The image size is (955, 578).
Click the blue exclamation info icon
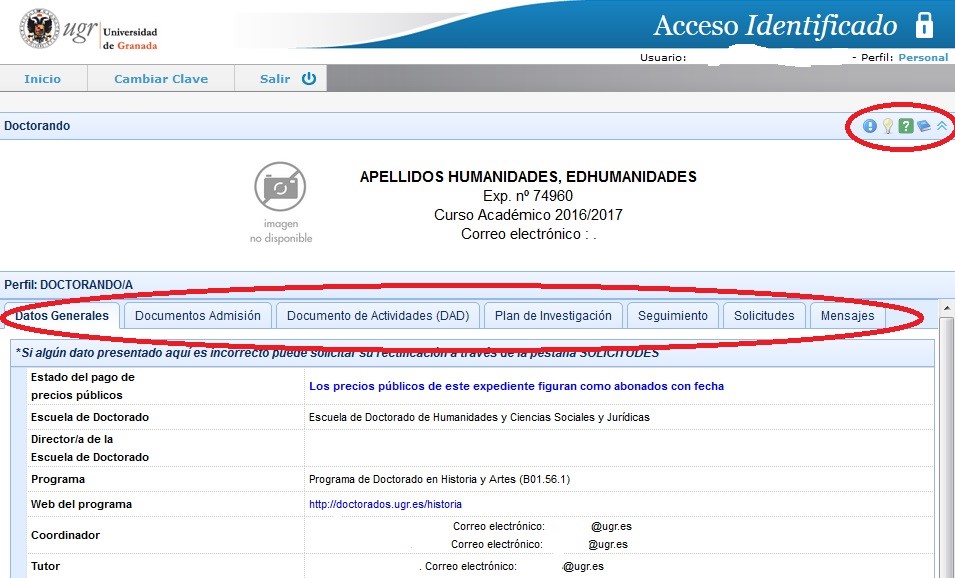(x=870, y=126)
